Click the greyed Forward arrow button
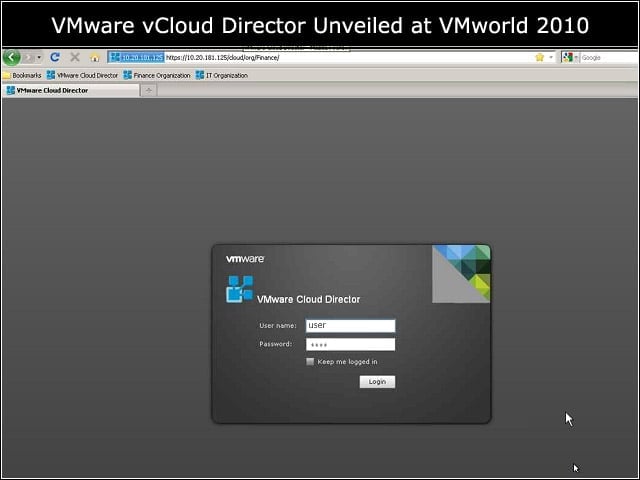 (x=29, y=58)
